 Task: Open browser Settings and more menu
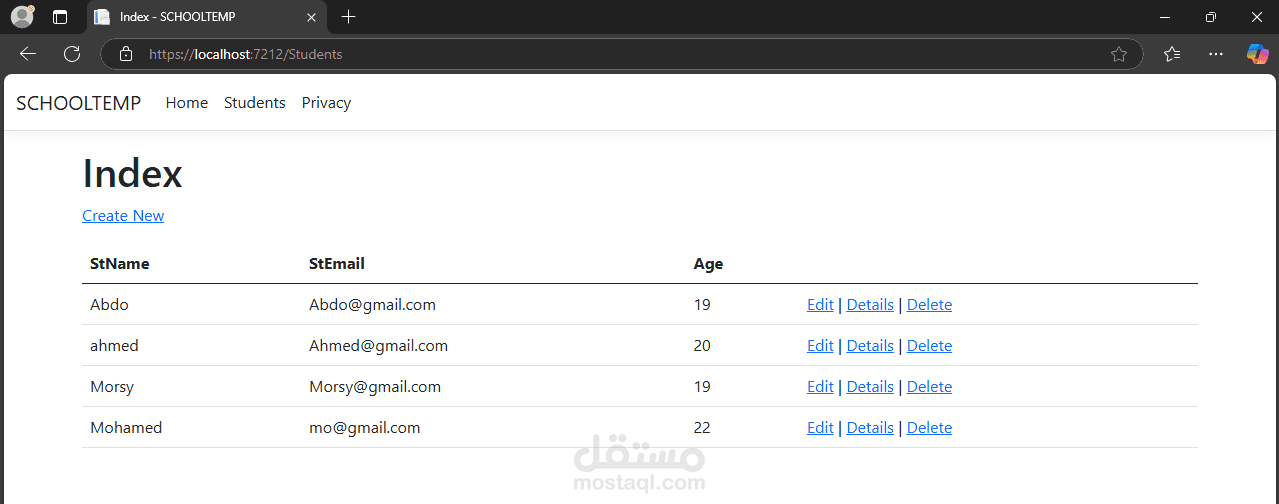pyautogui.click(x=1216, y=54)
